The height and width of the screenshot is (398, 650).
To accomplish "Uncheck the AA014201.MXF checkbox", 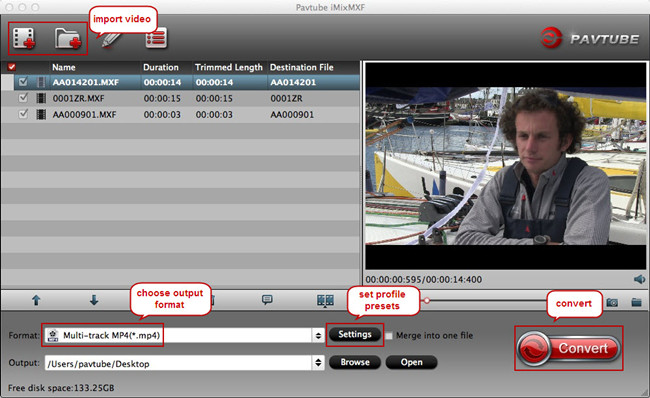I will click(23, 82).
